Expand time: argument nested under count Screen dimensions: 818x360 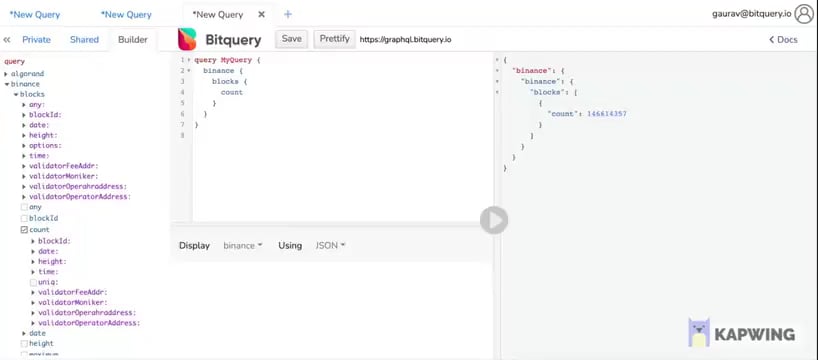pyautogui.click(x=33, y=272)
